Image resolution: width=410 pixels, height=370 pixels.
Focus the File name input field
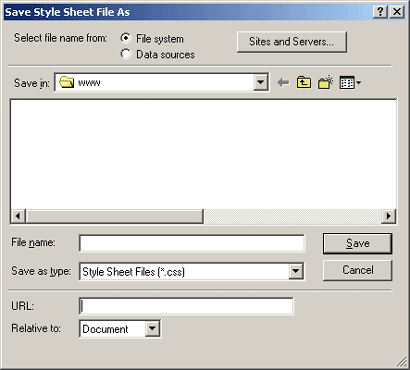[x=192, y=243]
